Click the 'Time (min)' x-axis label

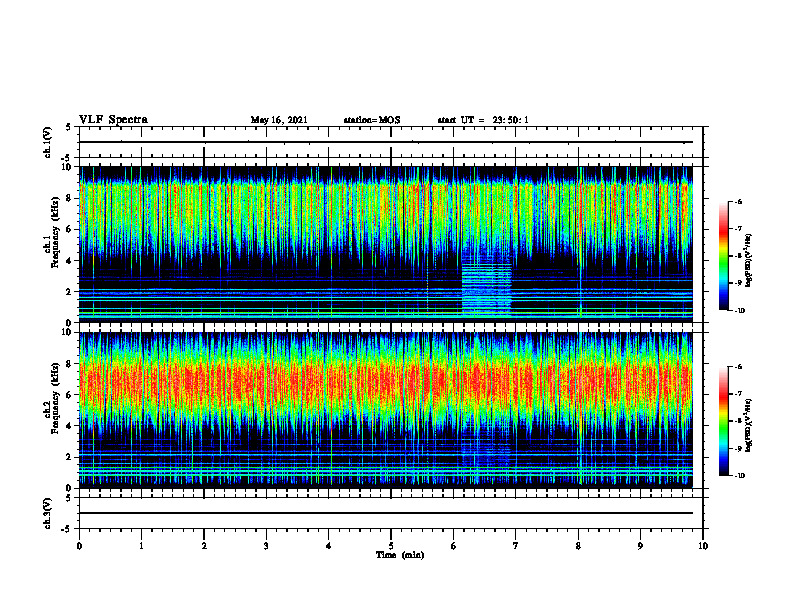(x=400, y=555)
